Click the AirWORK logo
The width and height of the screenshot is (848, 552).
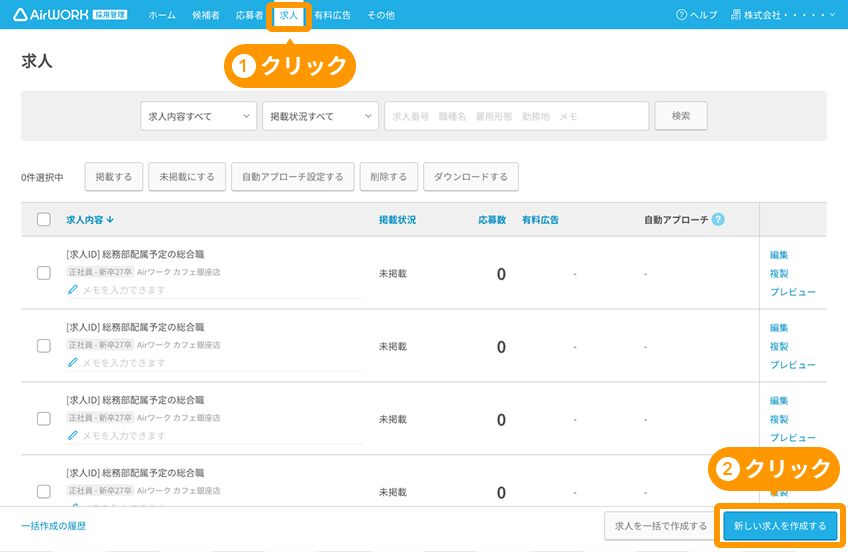click(x=70, y=15)
